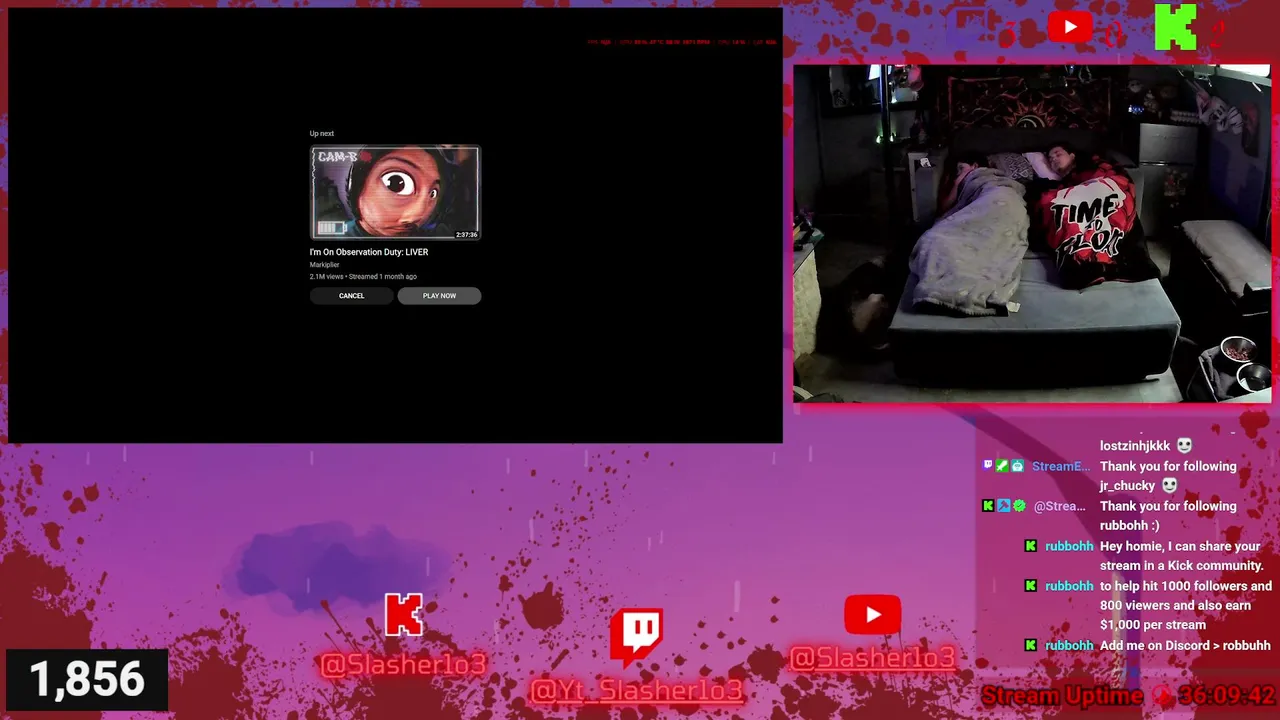Screen dimensions: 1280x720
Task: Open the "I'm On Observation Duty: LIVER" title
Action: (x=369, y=252)
